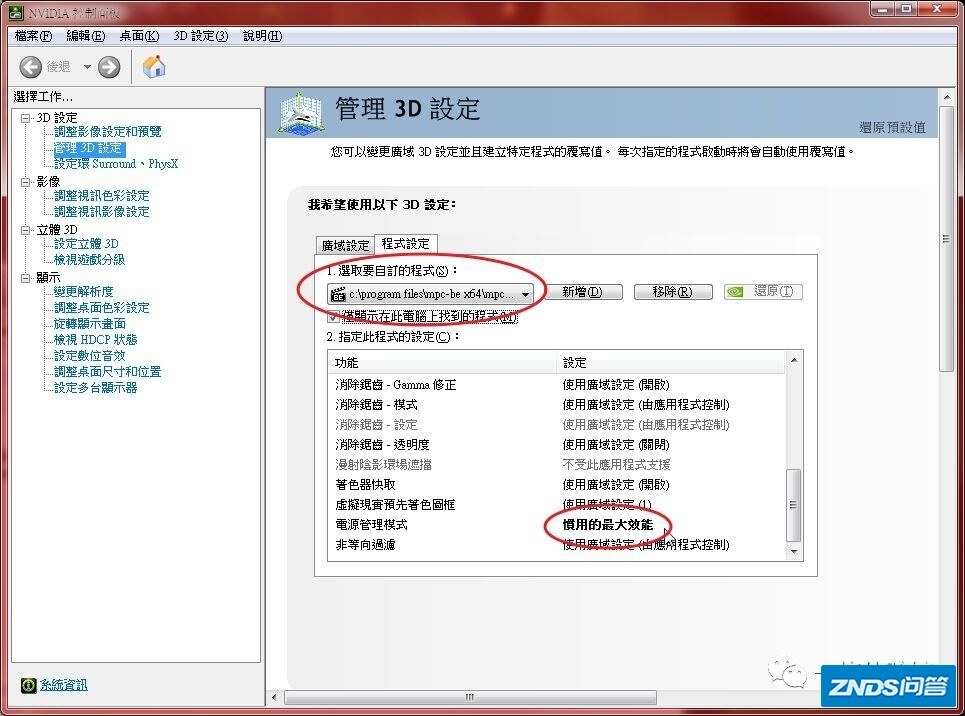Screen dimensions: 965x716
Task: Open the back history dropdown arrow
Action: tap(87, 66)
